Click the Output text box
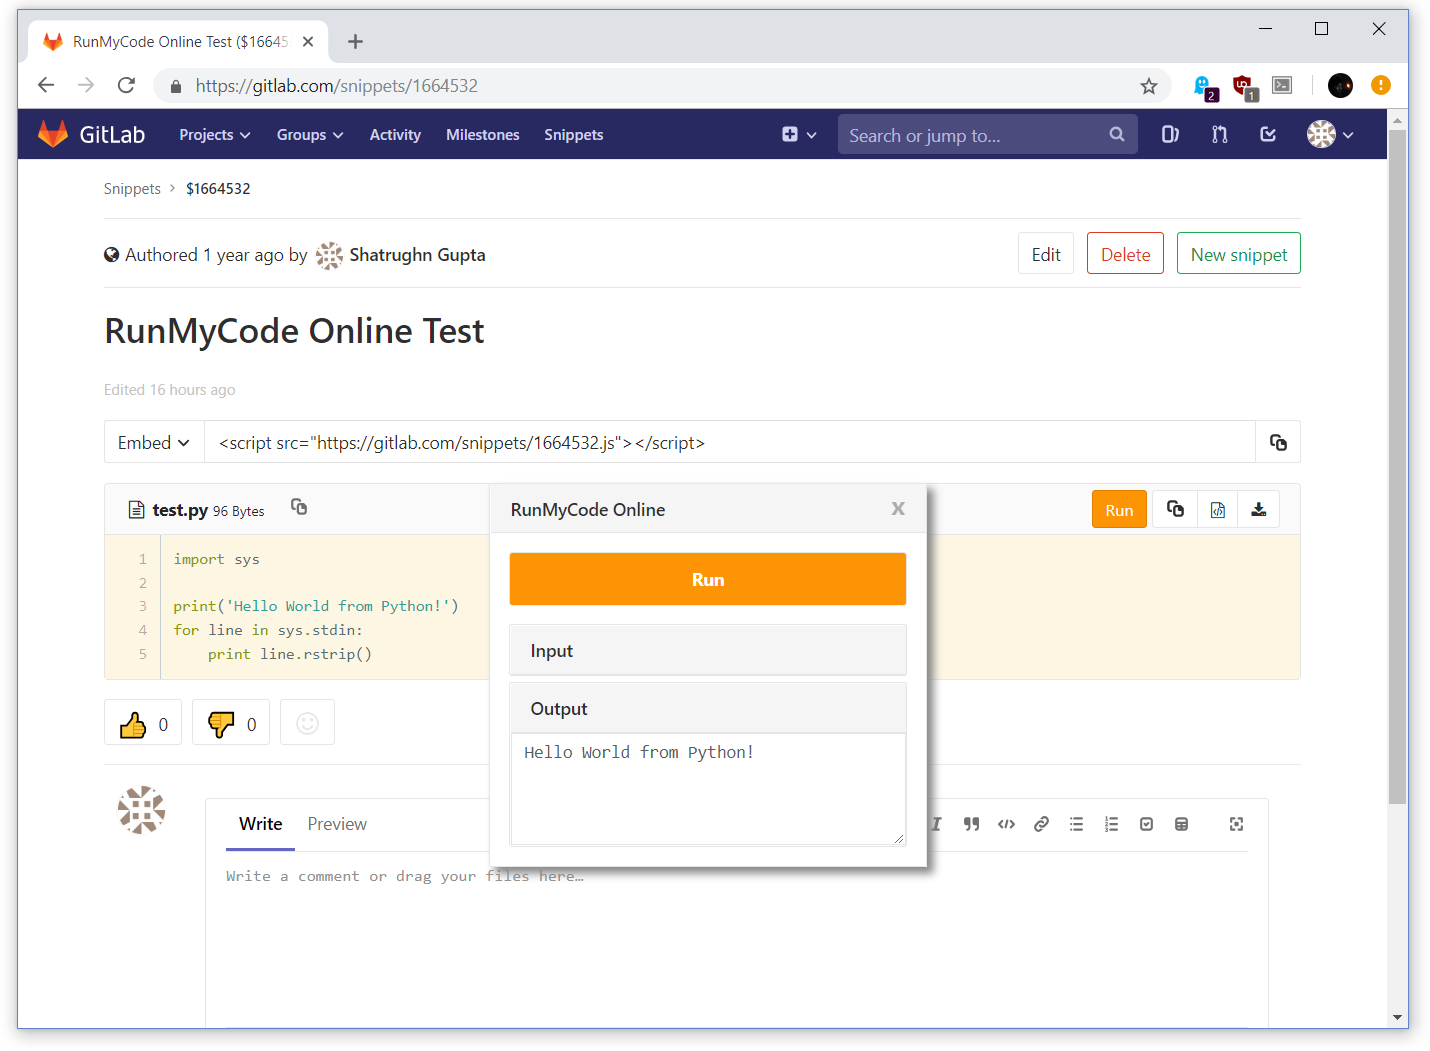Image resolution: width=1430 pixels, height=1051 pixels. [708, 789]
